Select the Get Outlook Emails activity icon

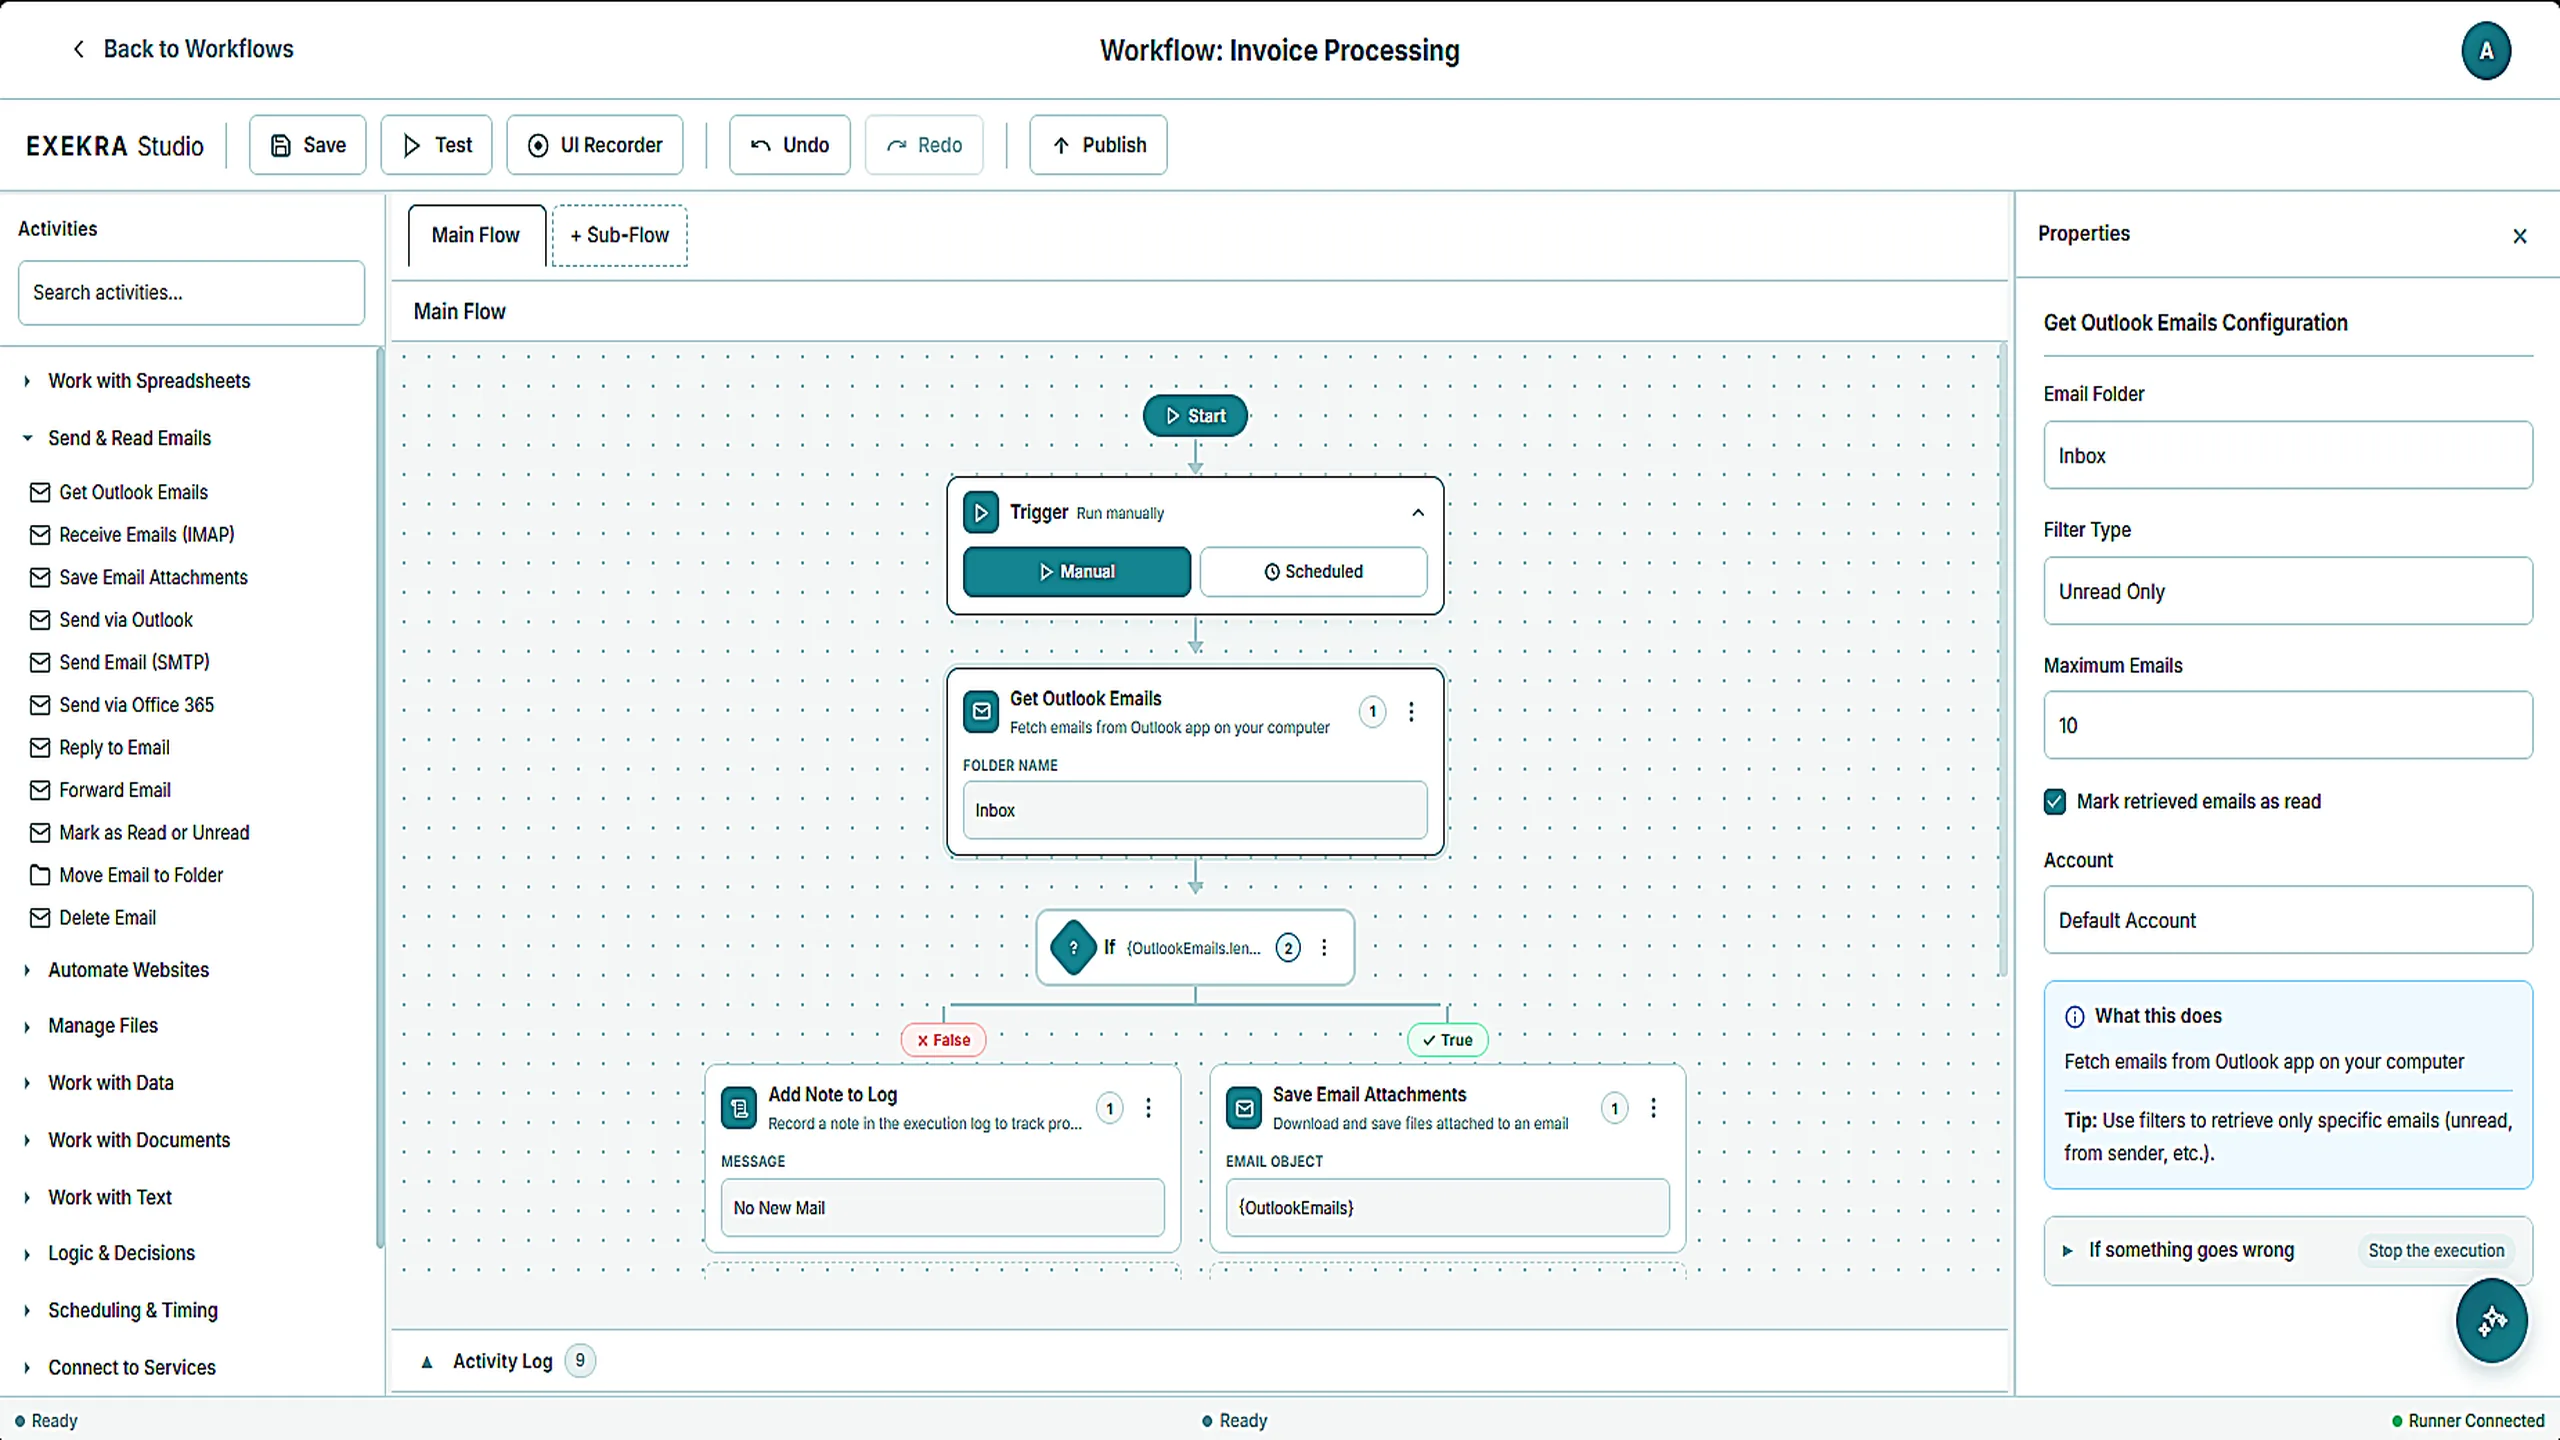pos(981,711)
